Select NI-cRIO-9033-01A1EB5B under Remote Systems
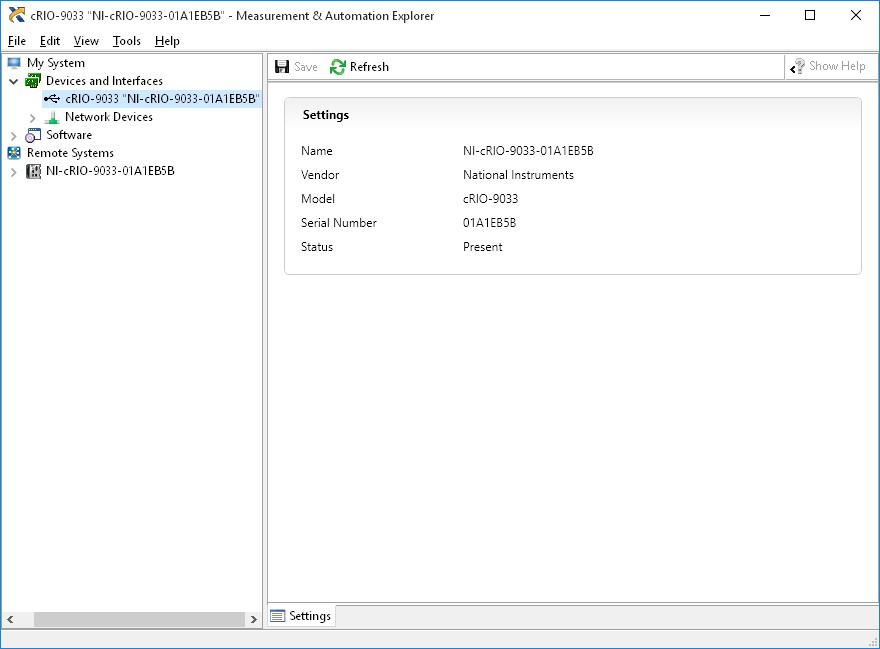880x649 pixels. click(110, 171)
